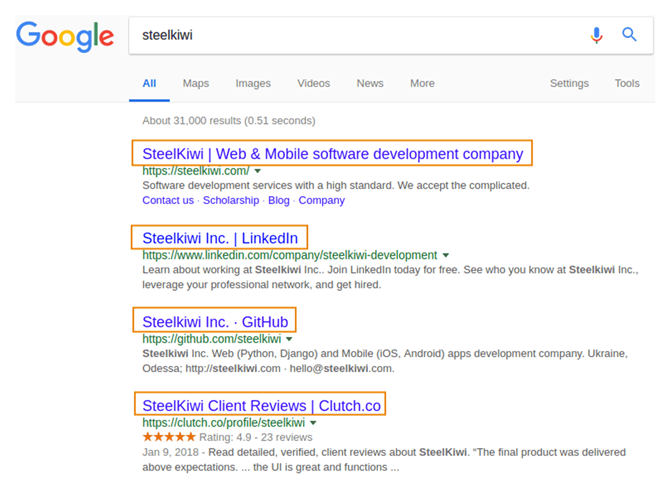This screenshot has height=495, width=670.
Task: Open the More search menu
Action: click(422, 83)
